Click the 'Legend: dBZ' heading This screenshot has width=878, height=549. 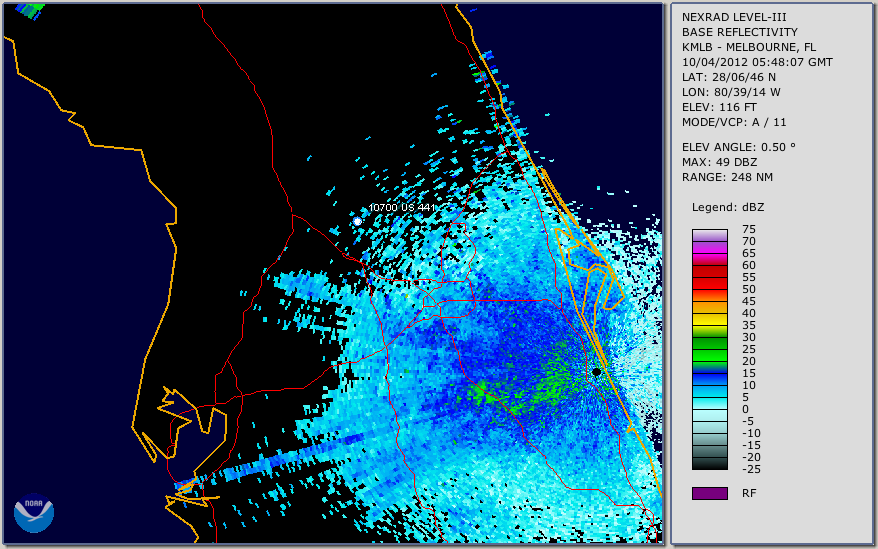click(x=728, y=208)
